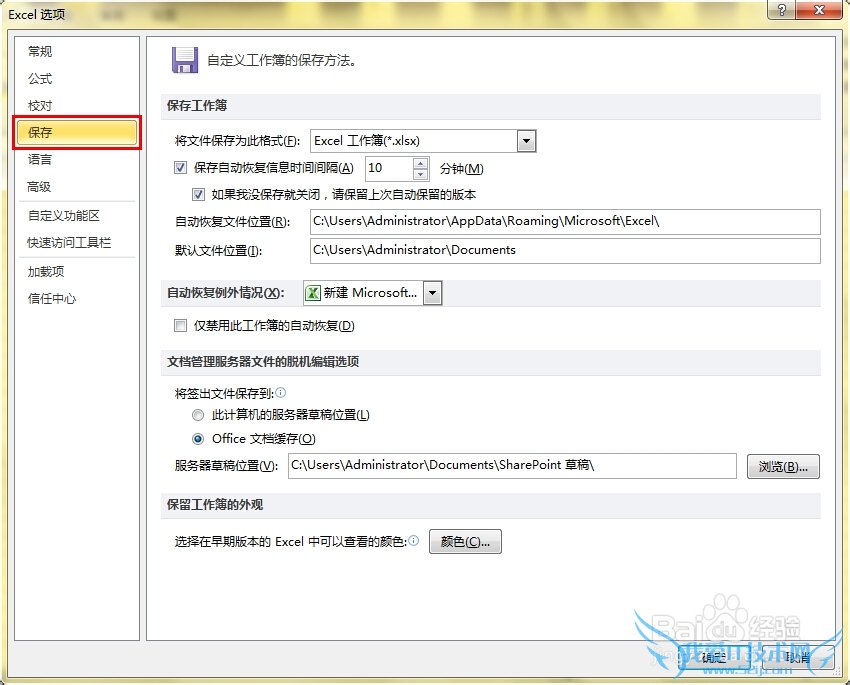Screen dimensions: 850x685
Task: Open the file format dropdown arrow
Action: [526, 141]
